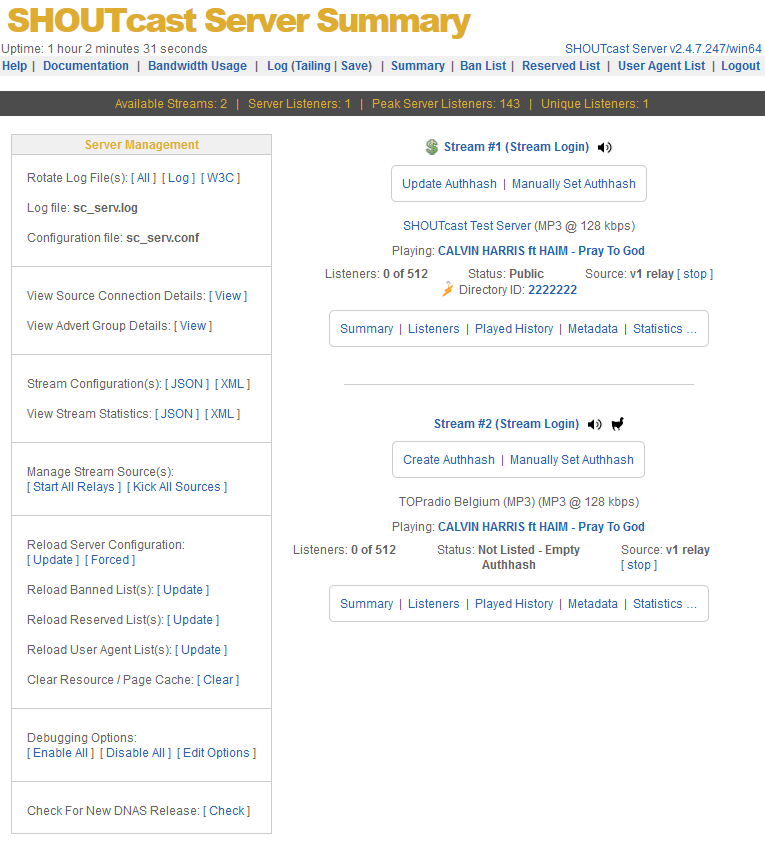Screen dimensions: 765x841
Task: Click Update Authhash for Stream #1
Action: pyautogui.click(x=449, y=184)
